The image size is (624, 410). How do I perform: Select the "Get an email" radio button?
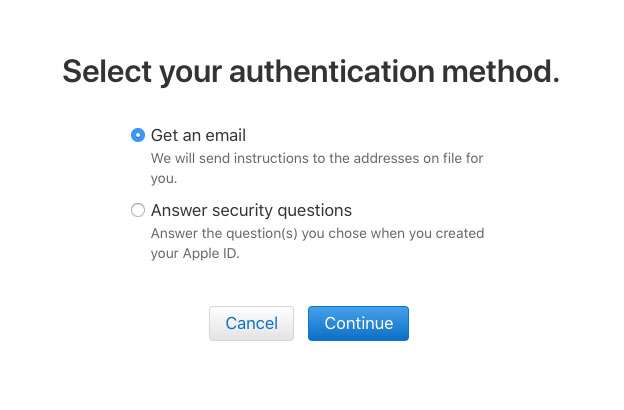pos(137,135)
